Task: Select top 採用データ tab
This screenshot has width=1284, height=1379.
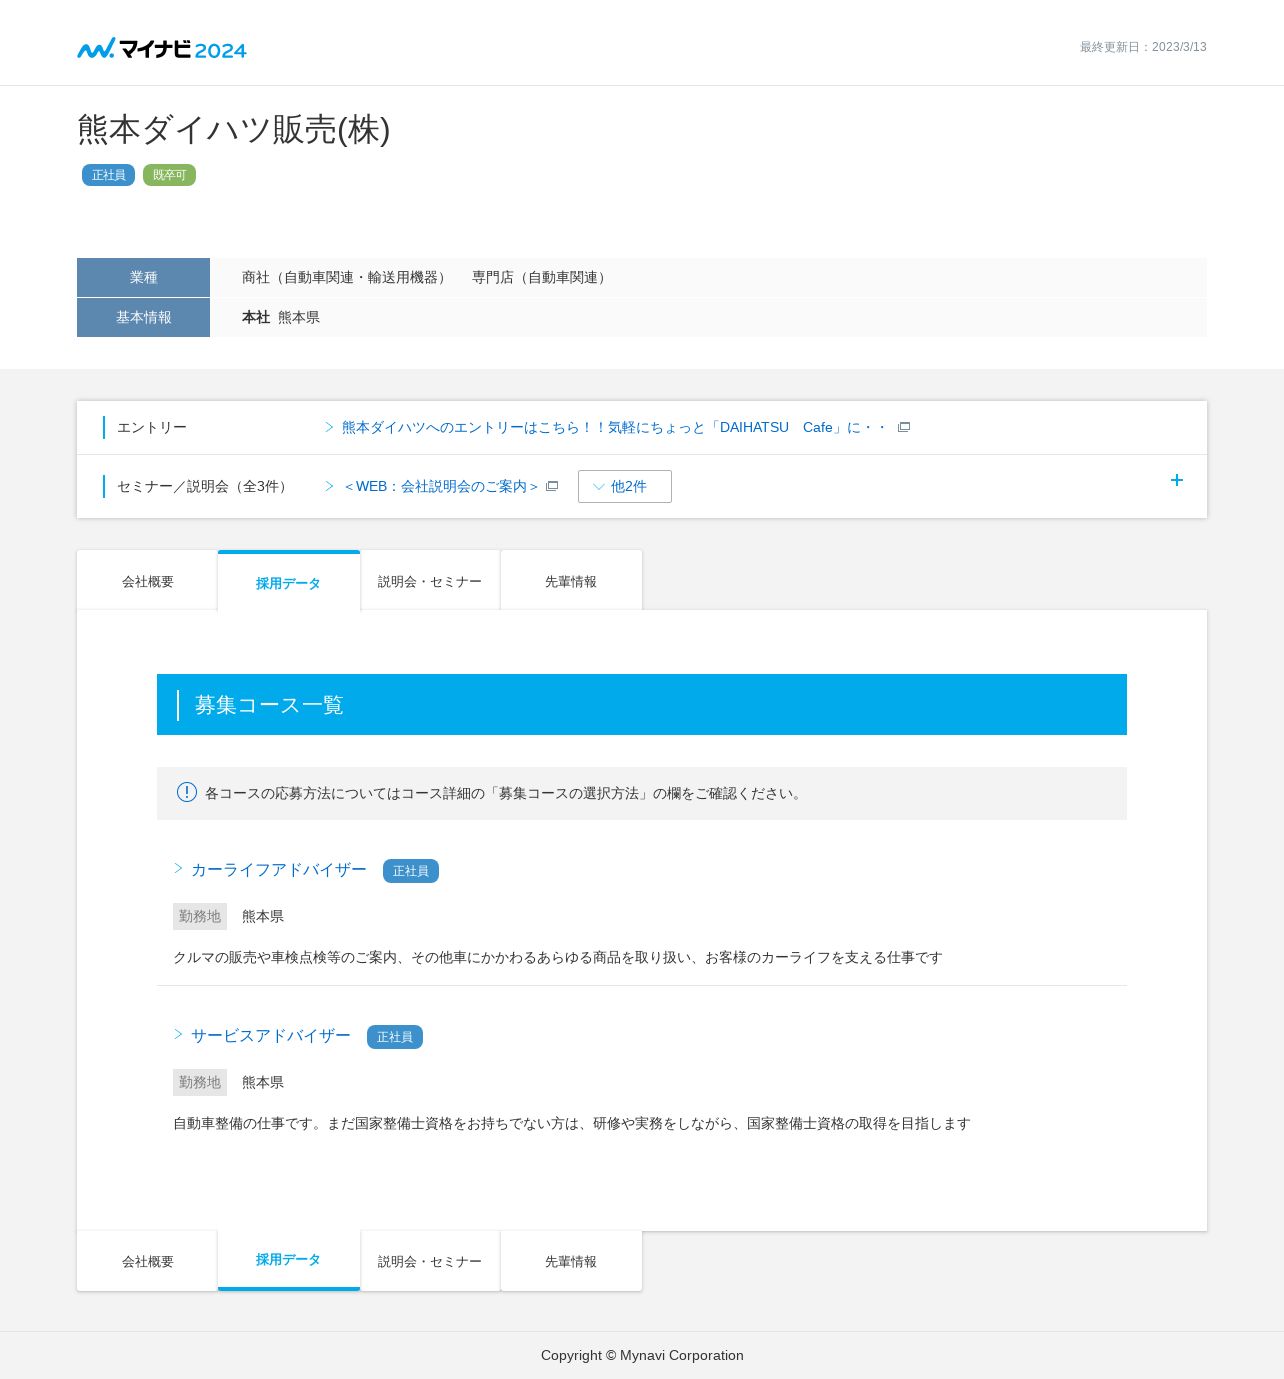Action: 288,582
